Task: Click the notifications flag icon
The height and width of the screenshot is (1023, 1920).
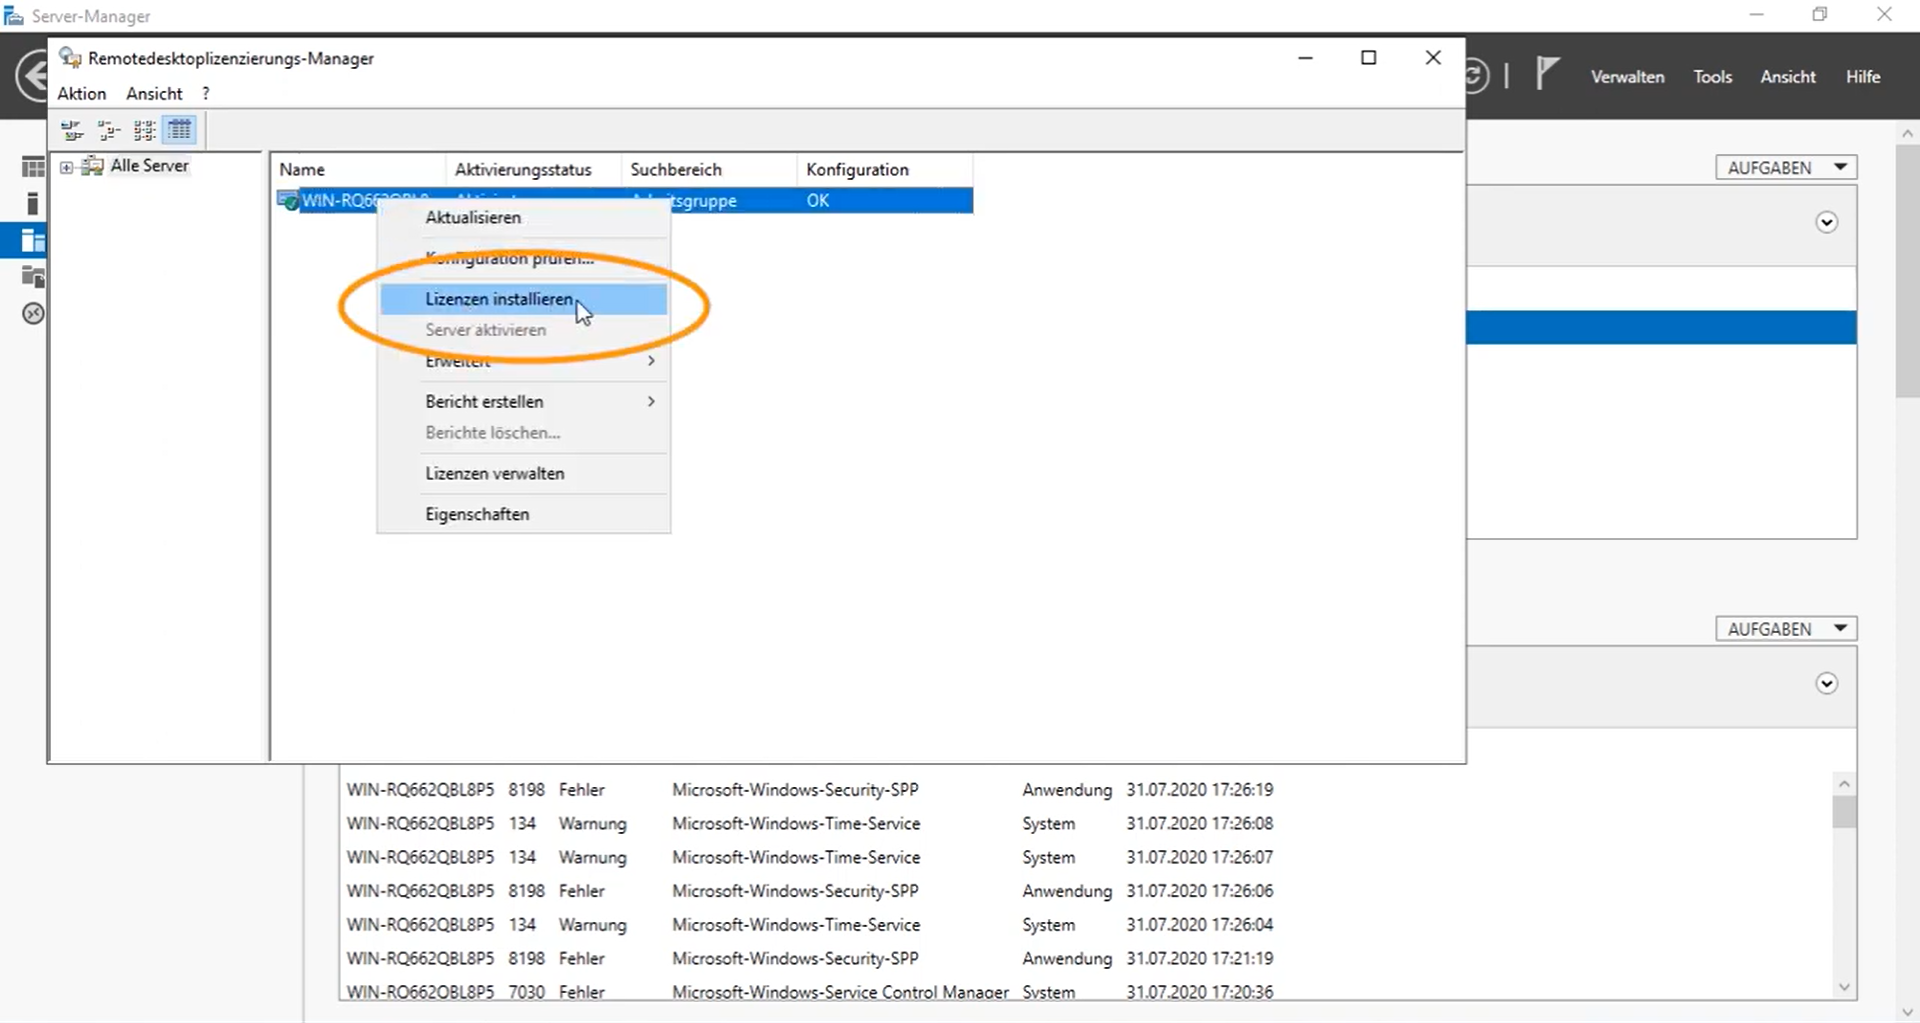Action: [1546, 75]
